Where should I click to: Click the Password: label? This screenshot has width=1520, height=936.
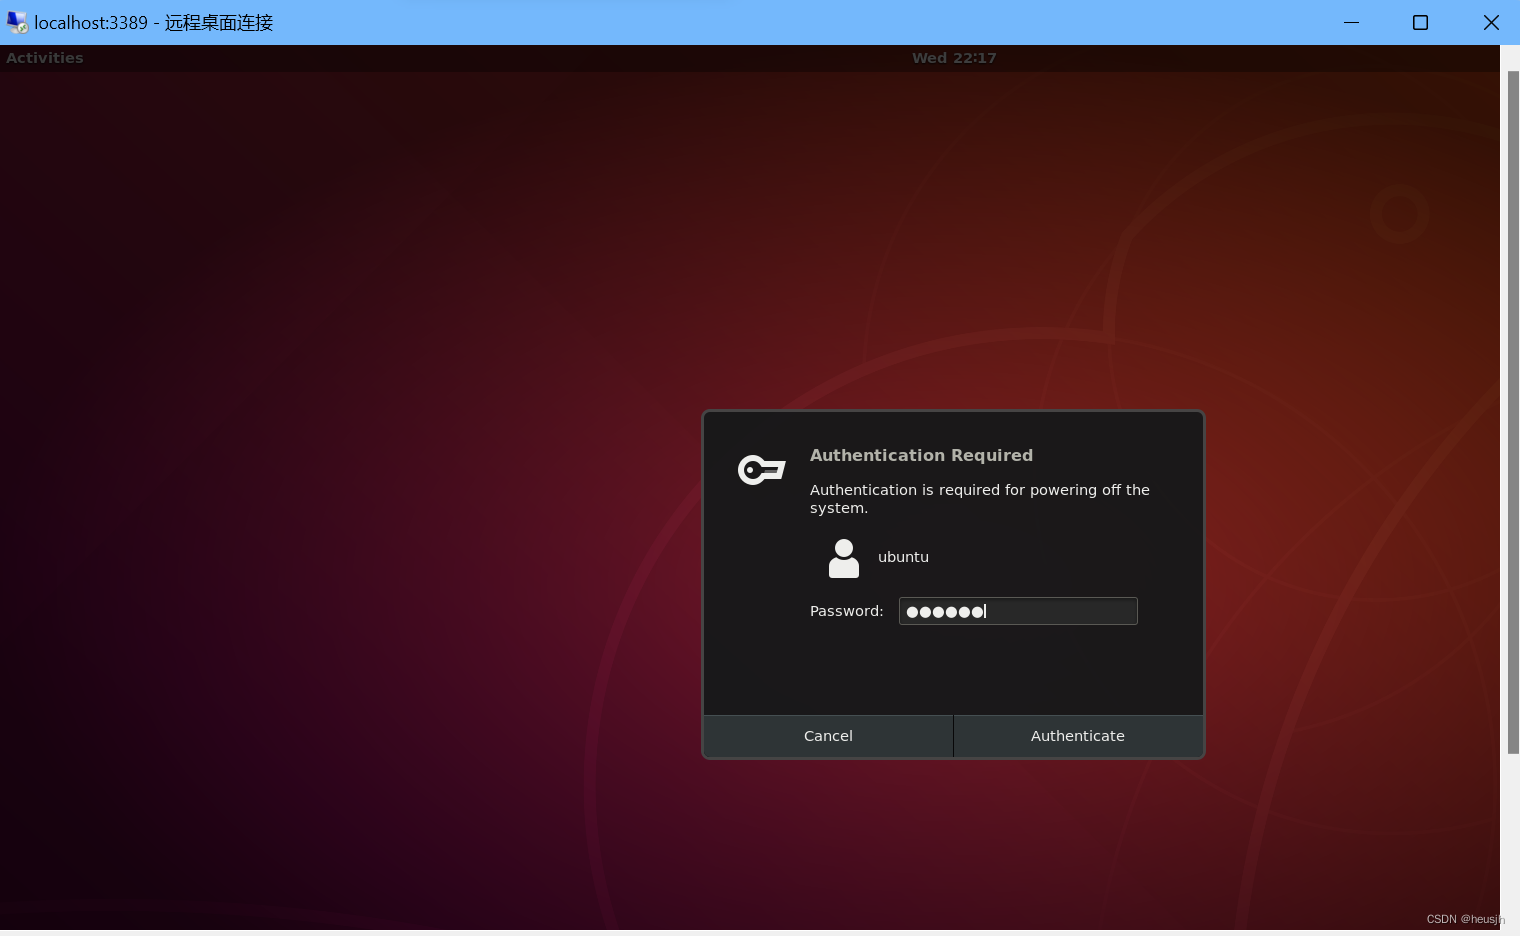click(846, 611)
